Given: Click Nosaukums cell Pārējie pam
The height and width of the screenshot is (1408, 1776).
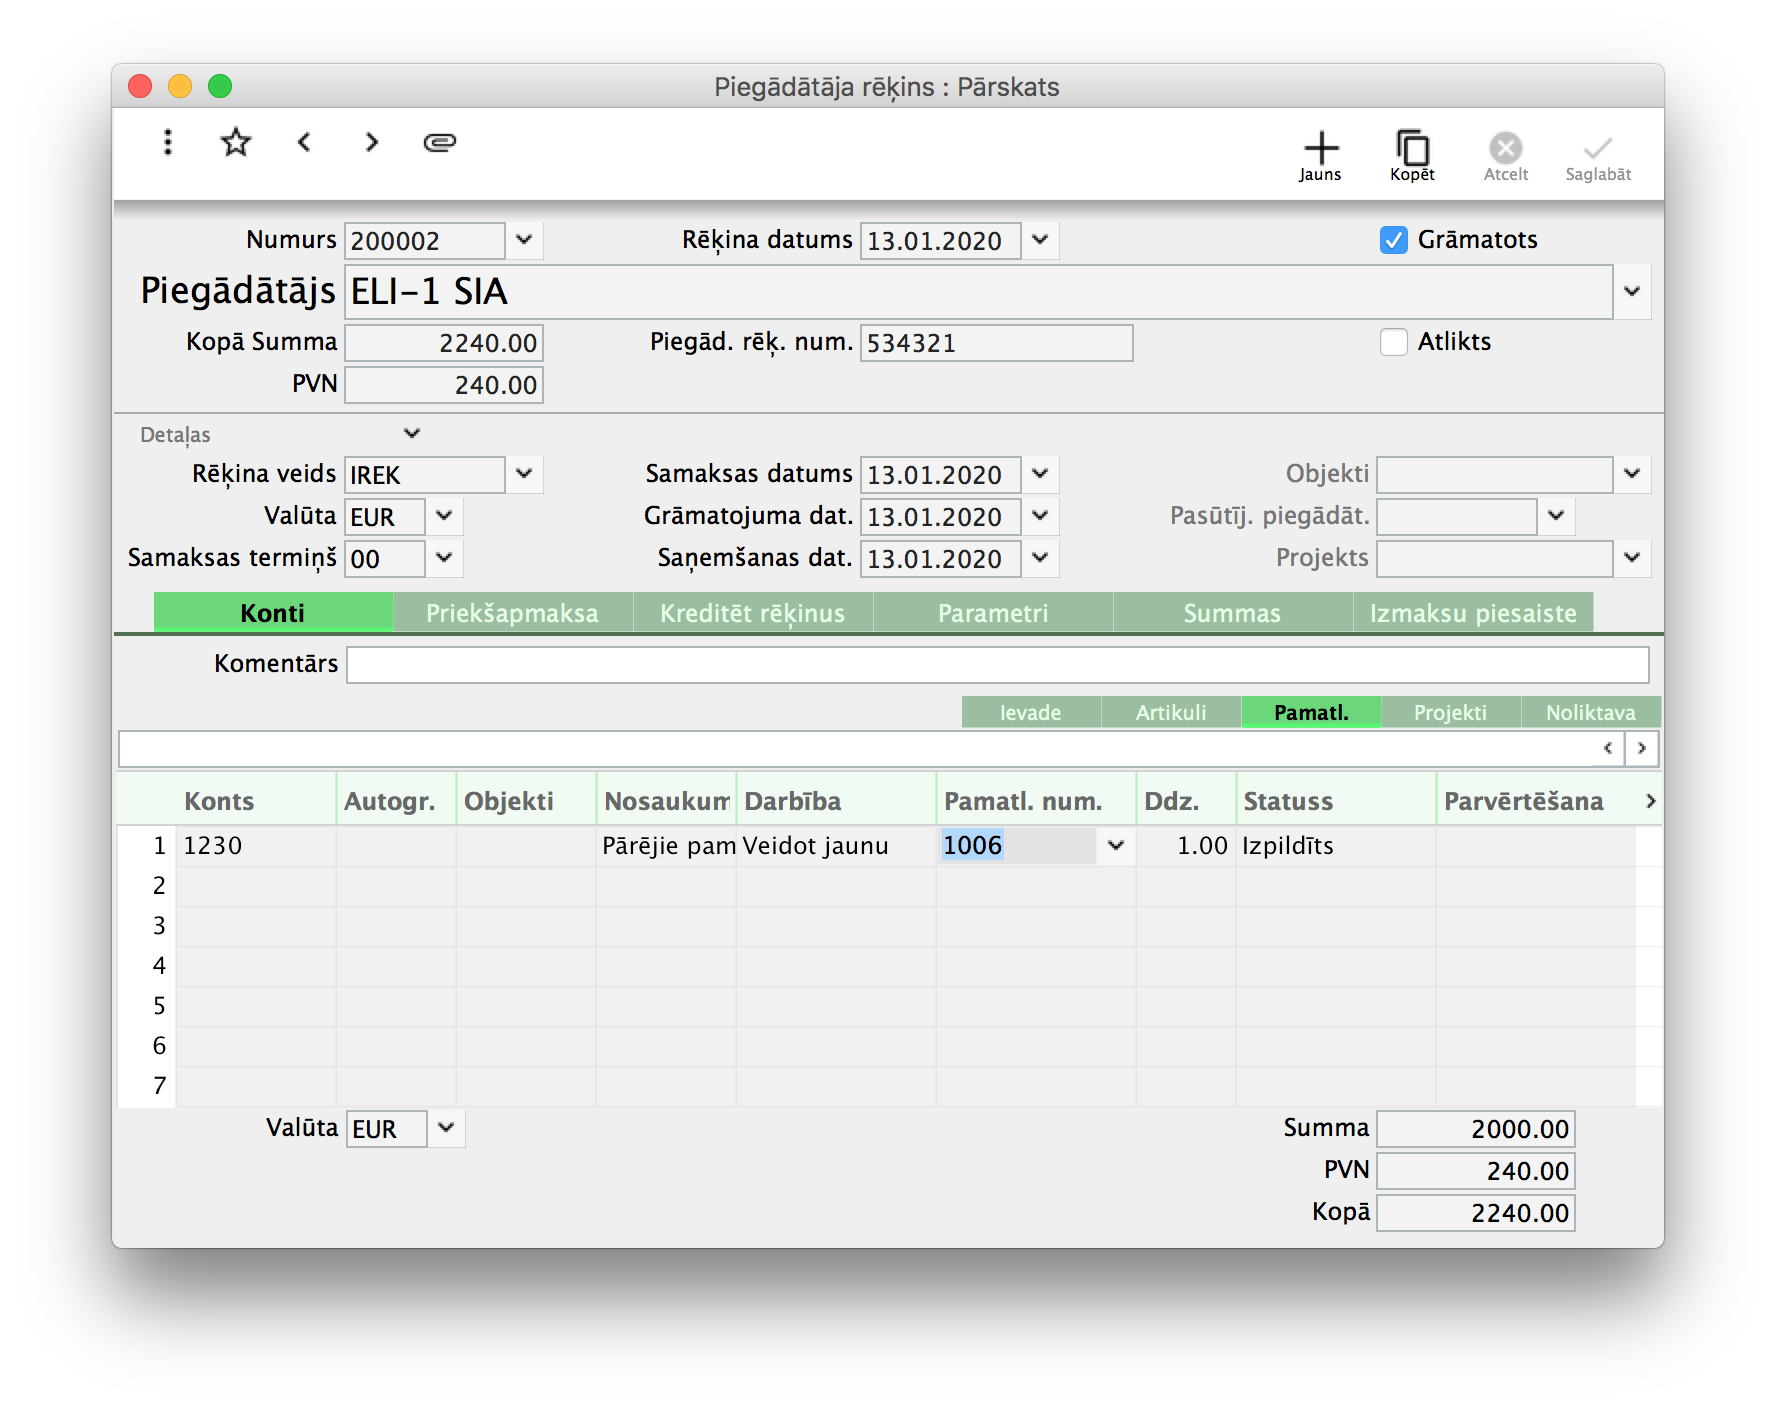Looking at the screenshot, I should 667,846.
